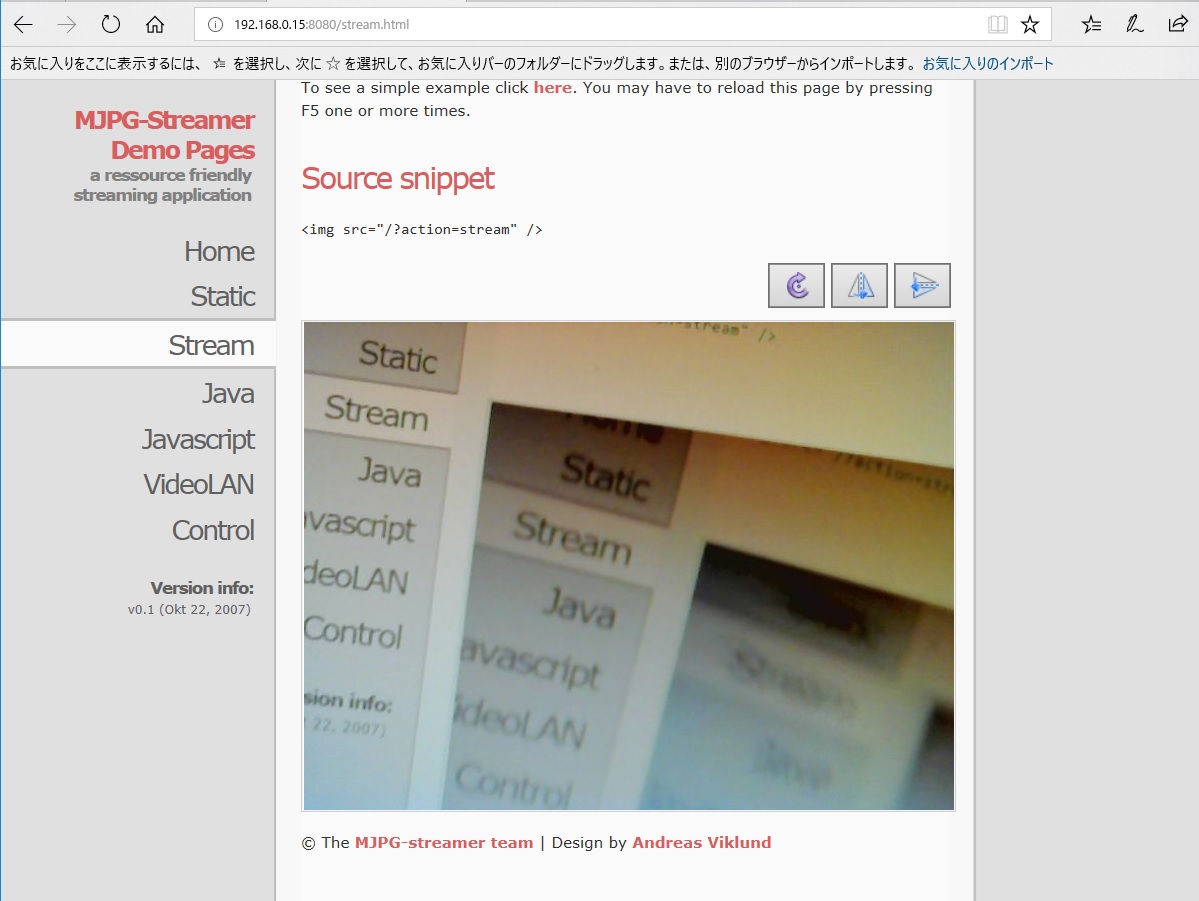The image size is (1199, 901).
Task: Click the live camera stream image
Action: 628,564
